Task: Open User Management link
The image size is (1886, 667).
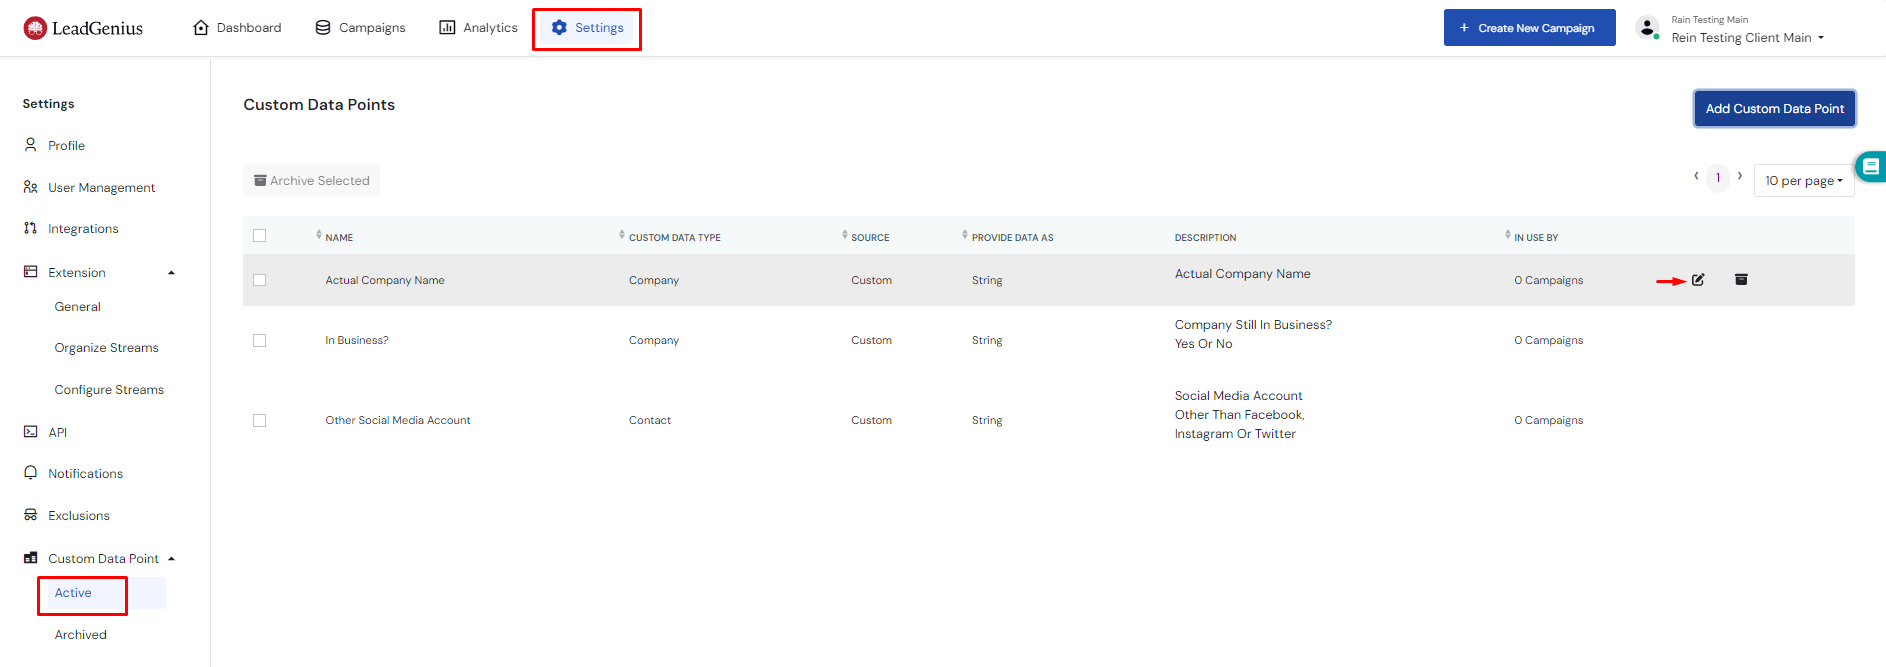Action: tap(102, 188)
